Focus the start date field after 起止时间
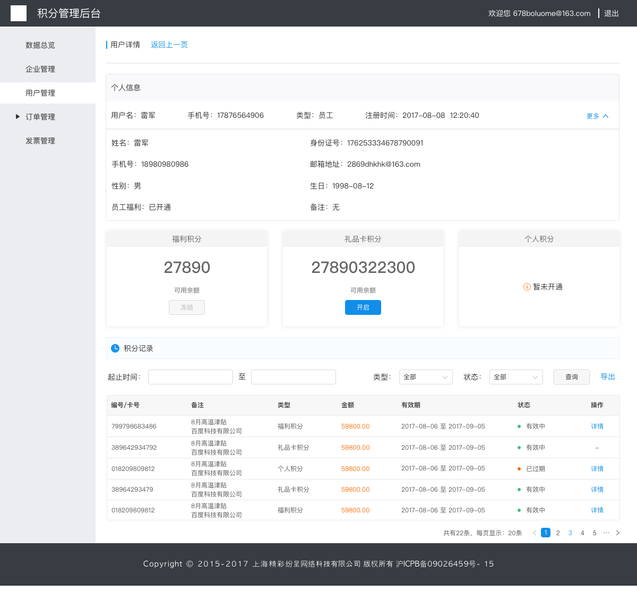 click(191, 377)
